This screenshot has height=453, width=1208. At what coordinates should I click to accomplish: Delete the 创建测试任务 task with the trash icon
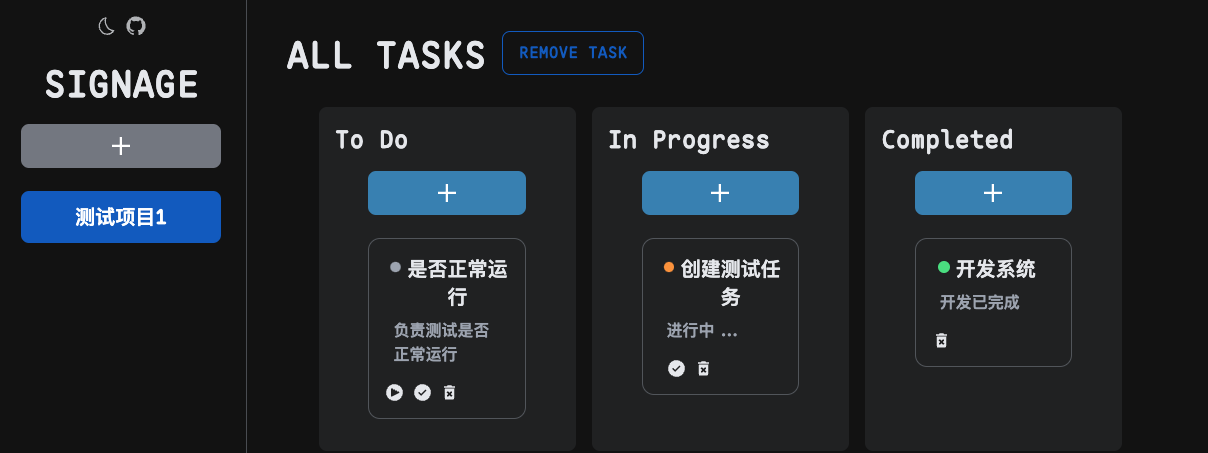(703, 369)
